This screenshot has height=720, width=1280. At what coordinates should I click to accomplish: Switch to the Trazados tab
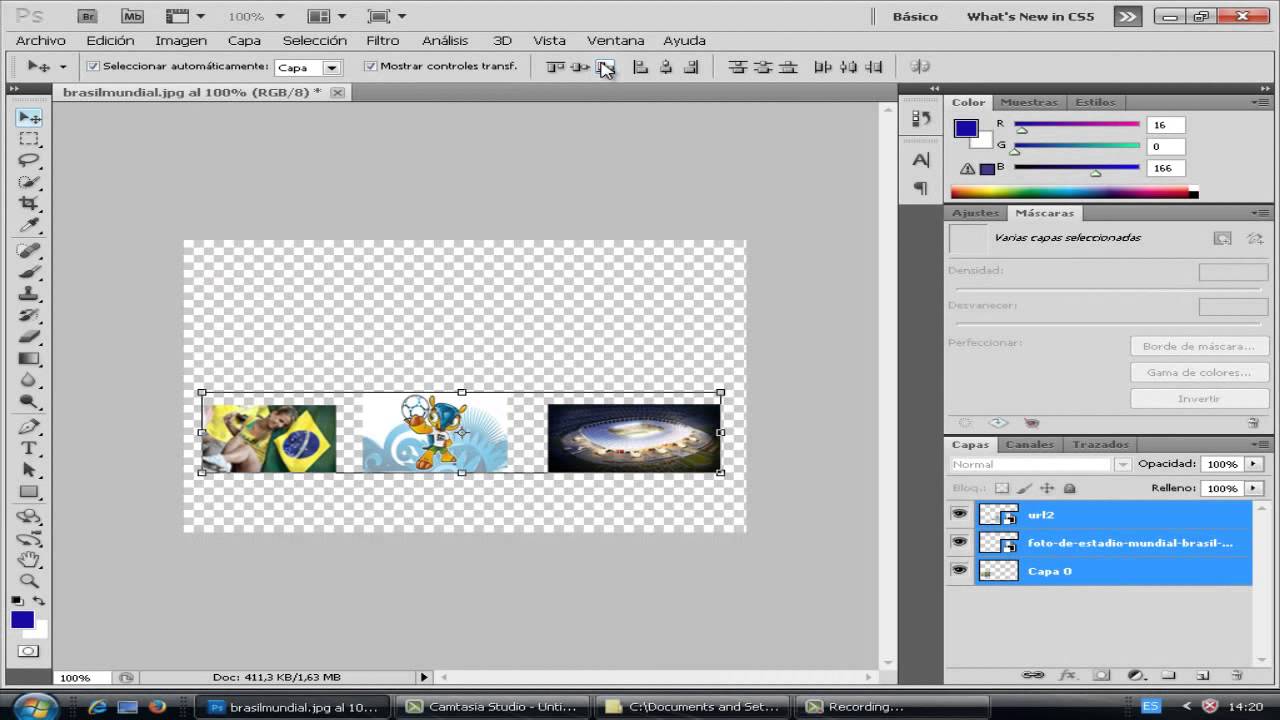pyautogui.click(x=1100, y=444)
